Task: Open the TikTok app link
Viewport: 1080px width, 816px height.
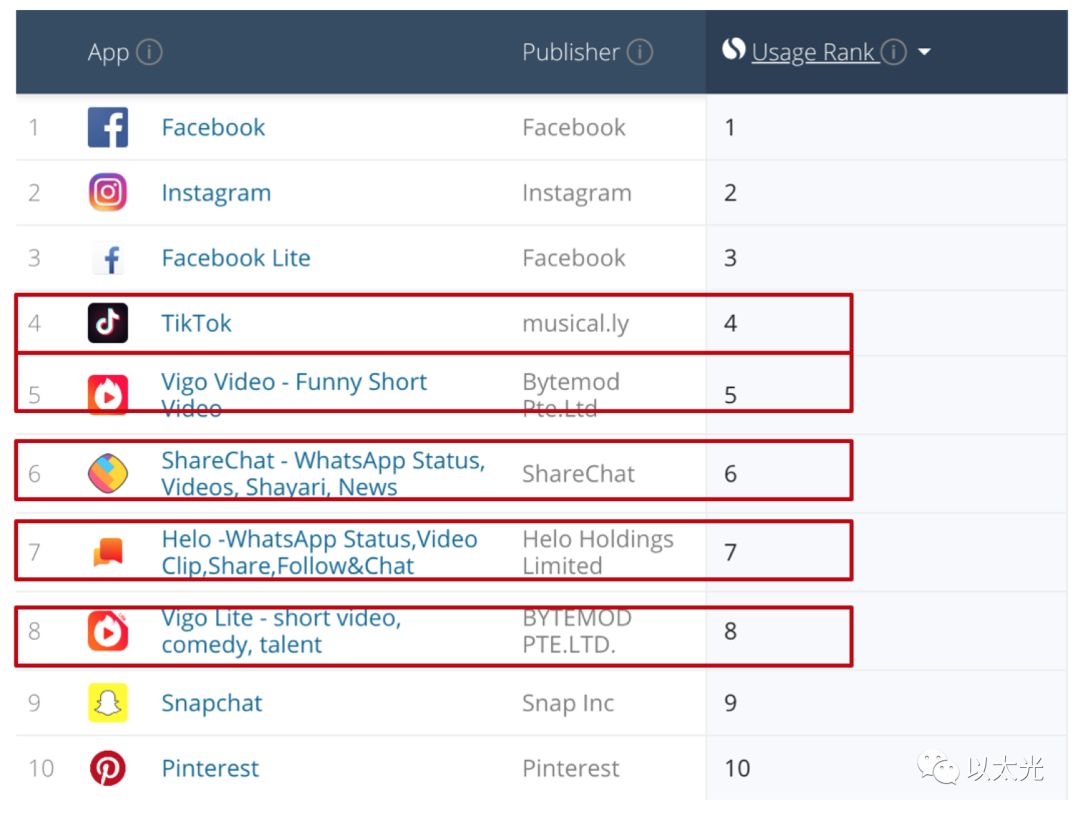Action: click(x=196, y=324)
